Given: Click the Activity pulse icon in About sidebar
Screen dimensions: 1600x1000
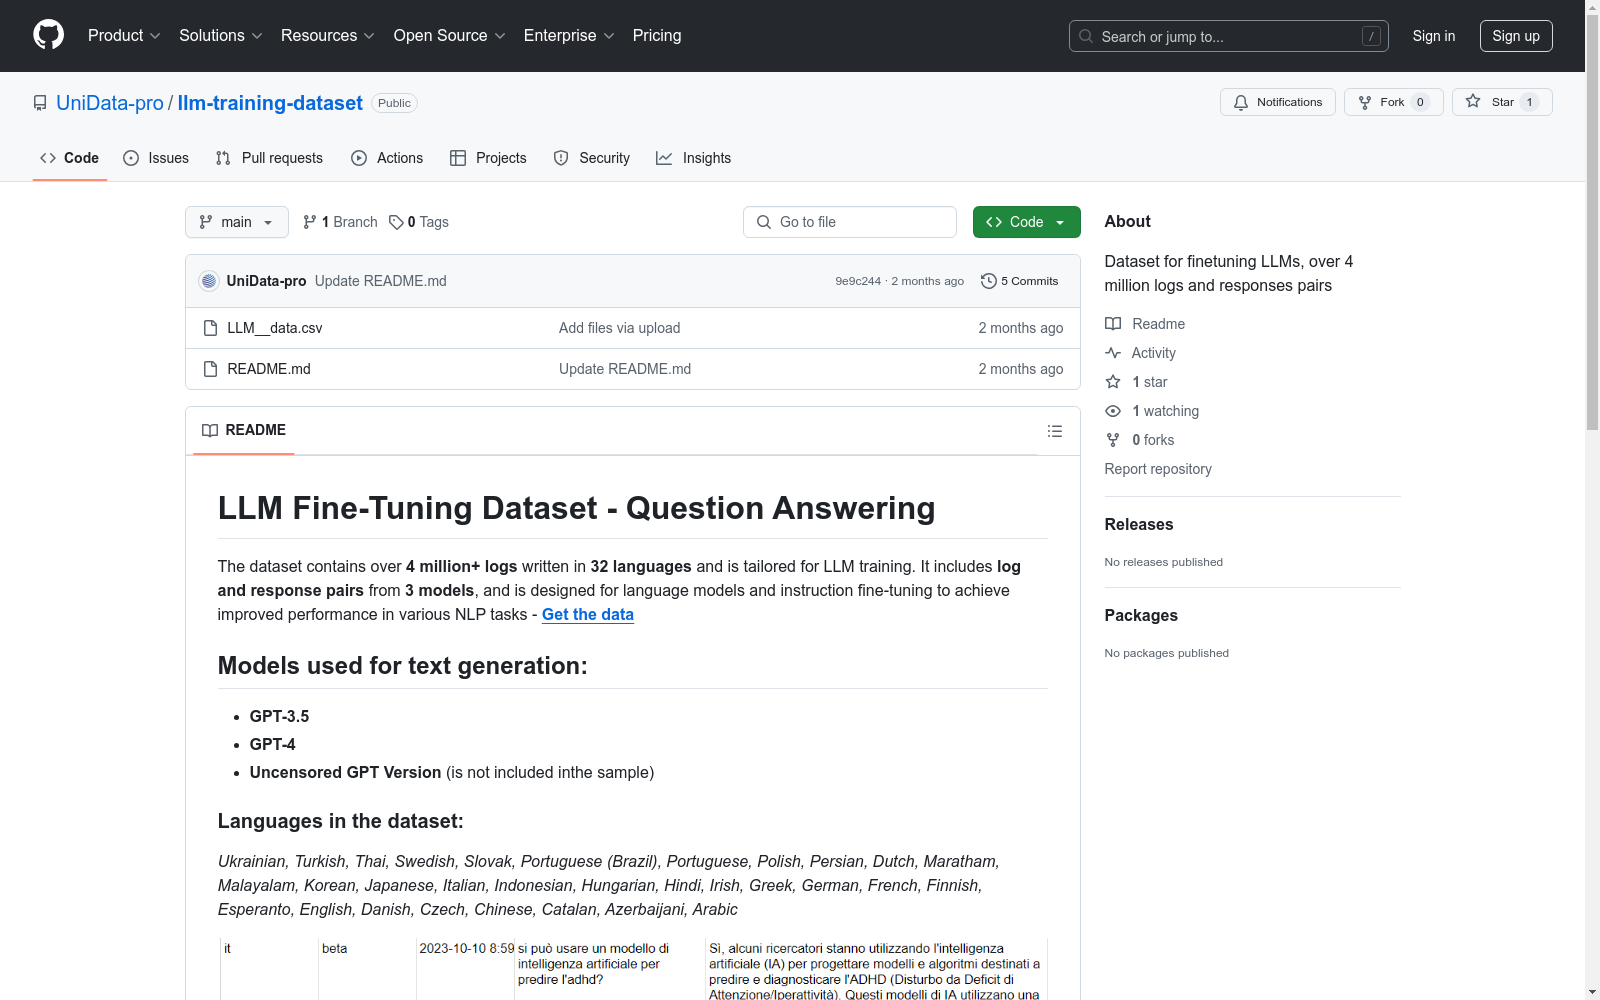Looking at the screenshot, I should click(1113, 353).
